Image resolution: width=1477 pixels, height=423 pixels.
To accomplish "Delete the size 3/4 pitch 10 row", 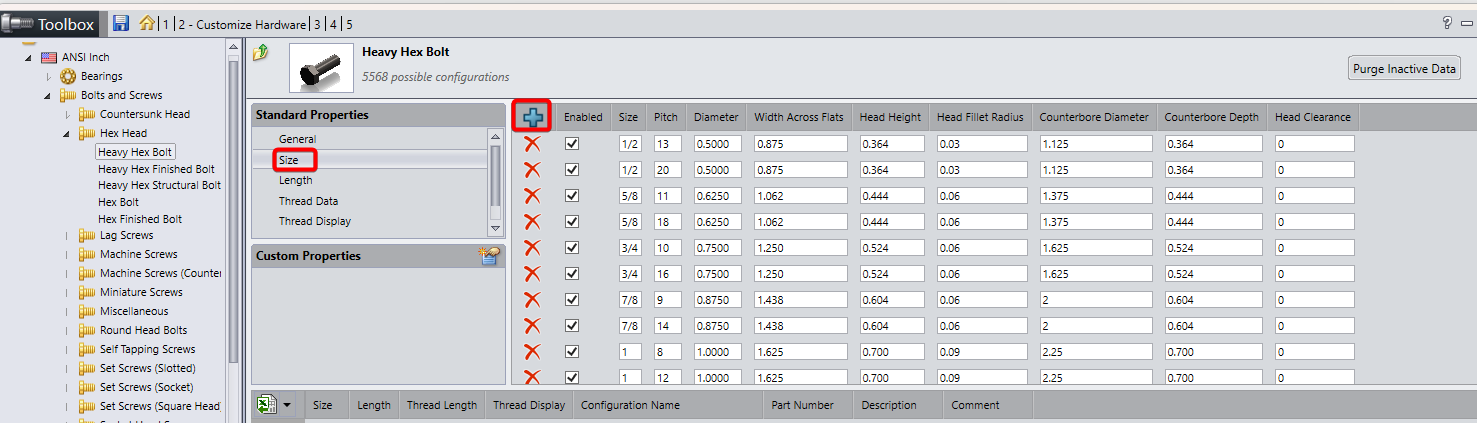I will coord(532,248).
